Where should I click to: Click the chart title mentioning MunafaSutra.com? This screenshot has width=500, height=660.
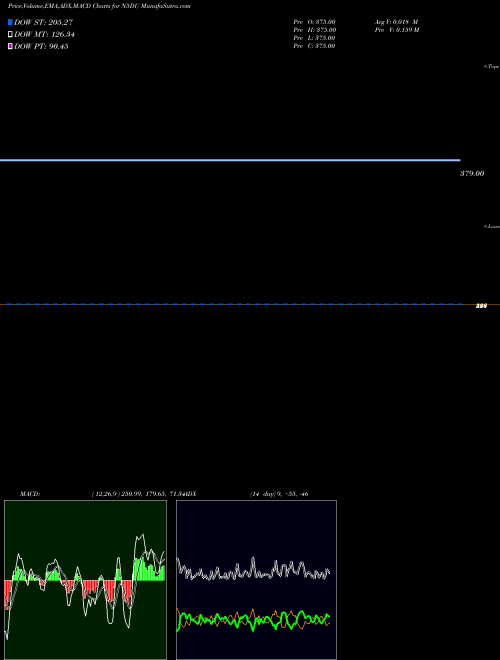point(99,6)
